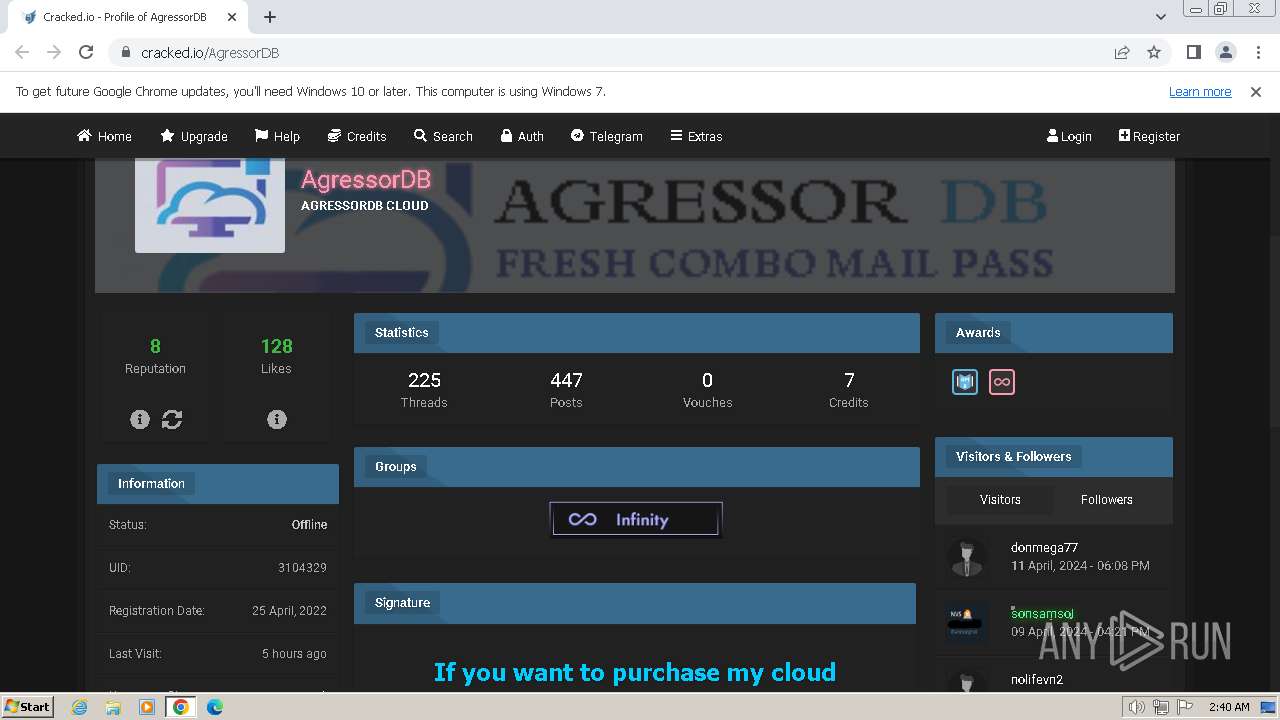Bookmark this page with the star icon
The height and width of the screenshot is (720, 1280).
1154,52
